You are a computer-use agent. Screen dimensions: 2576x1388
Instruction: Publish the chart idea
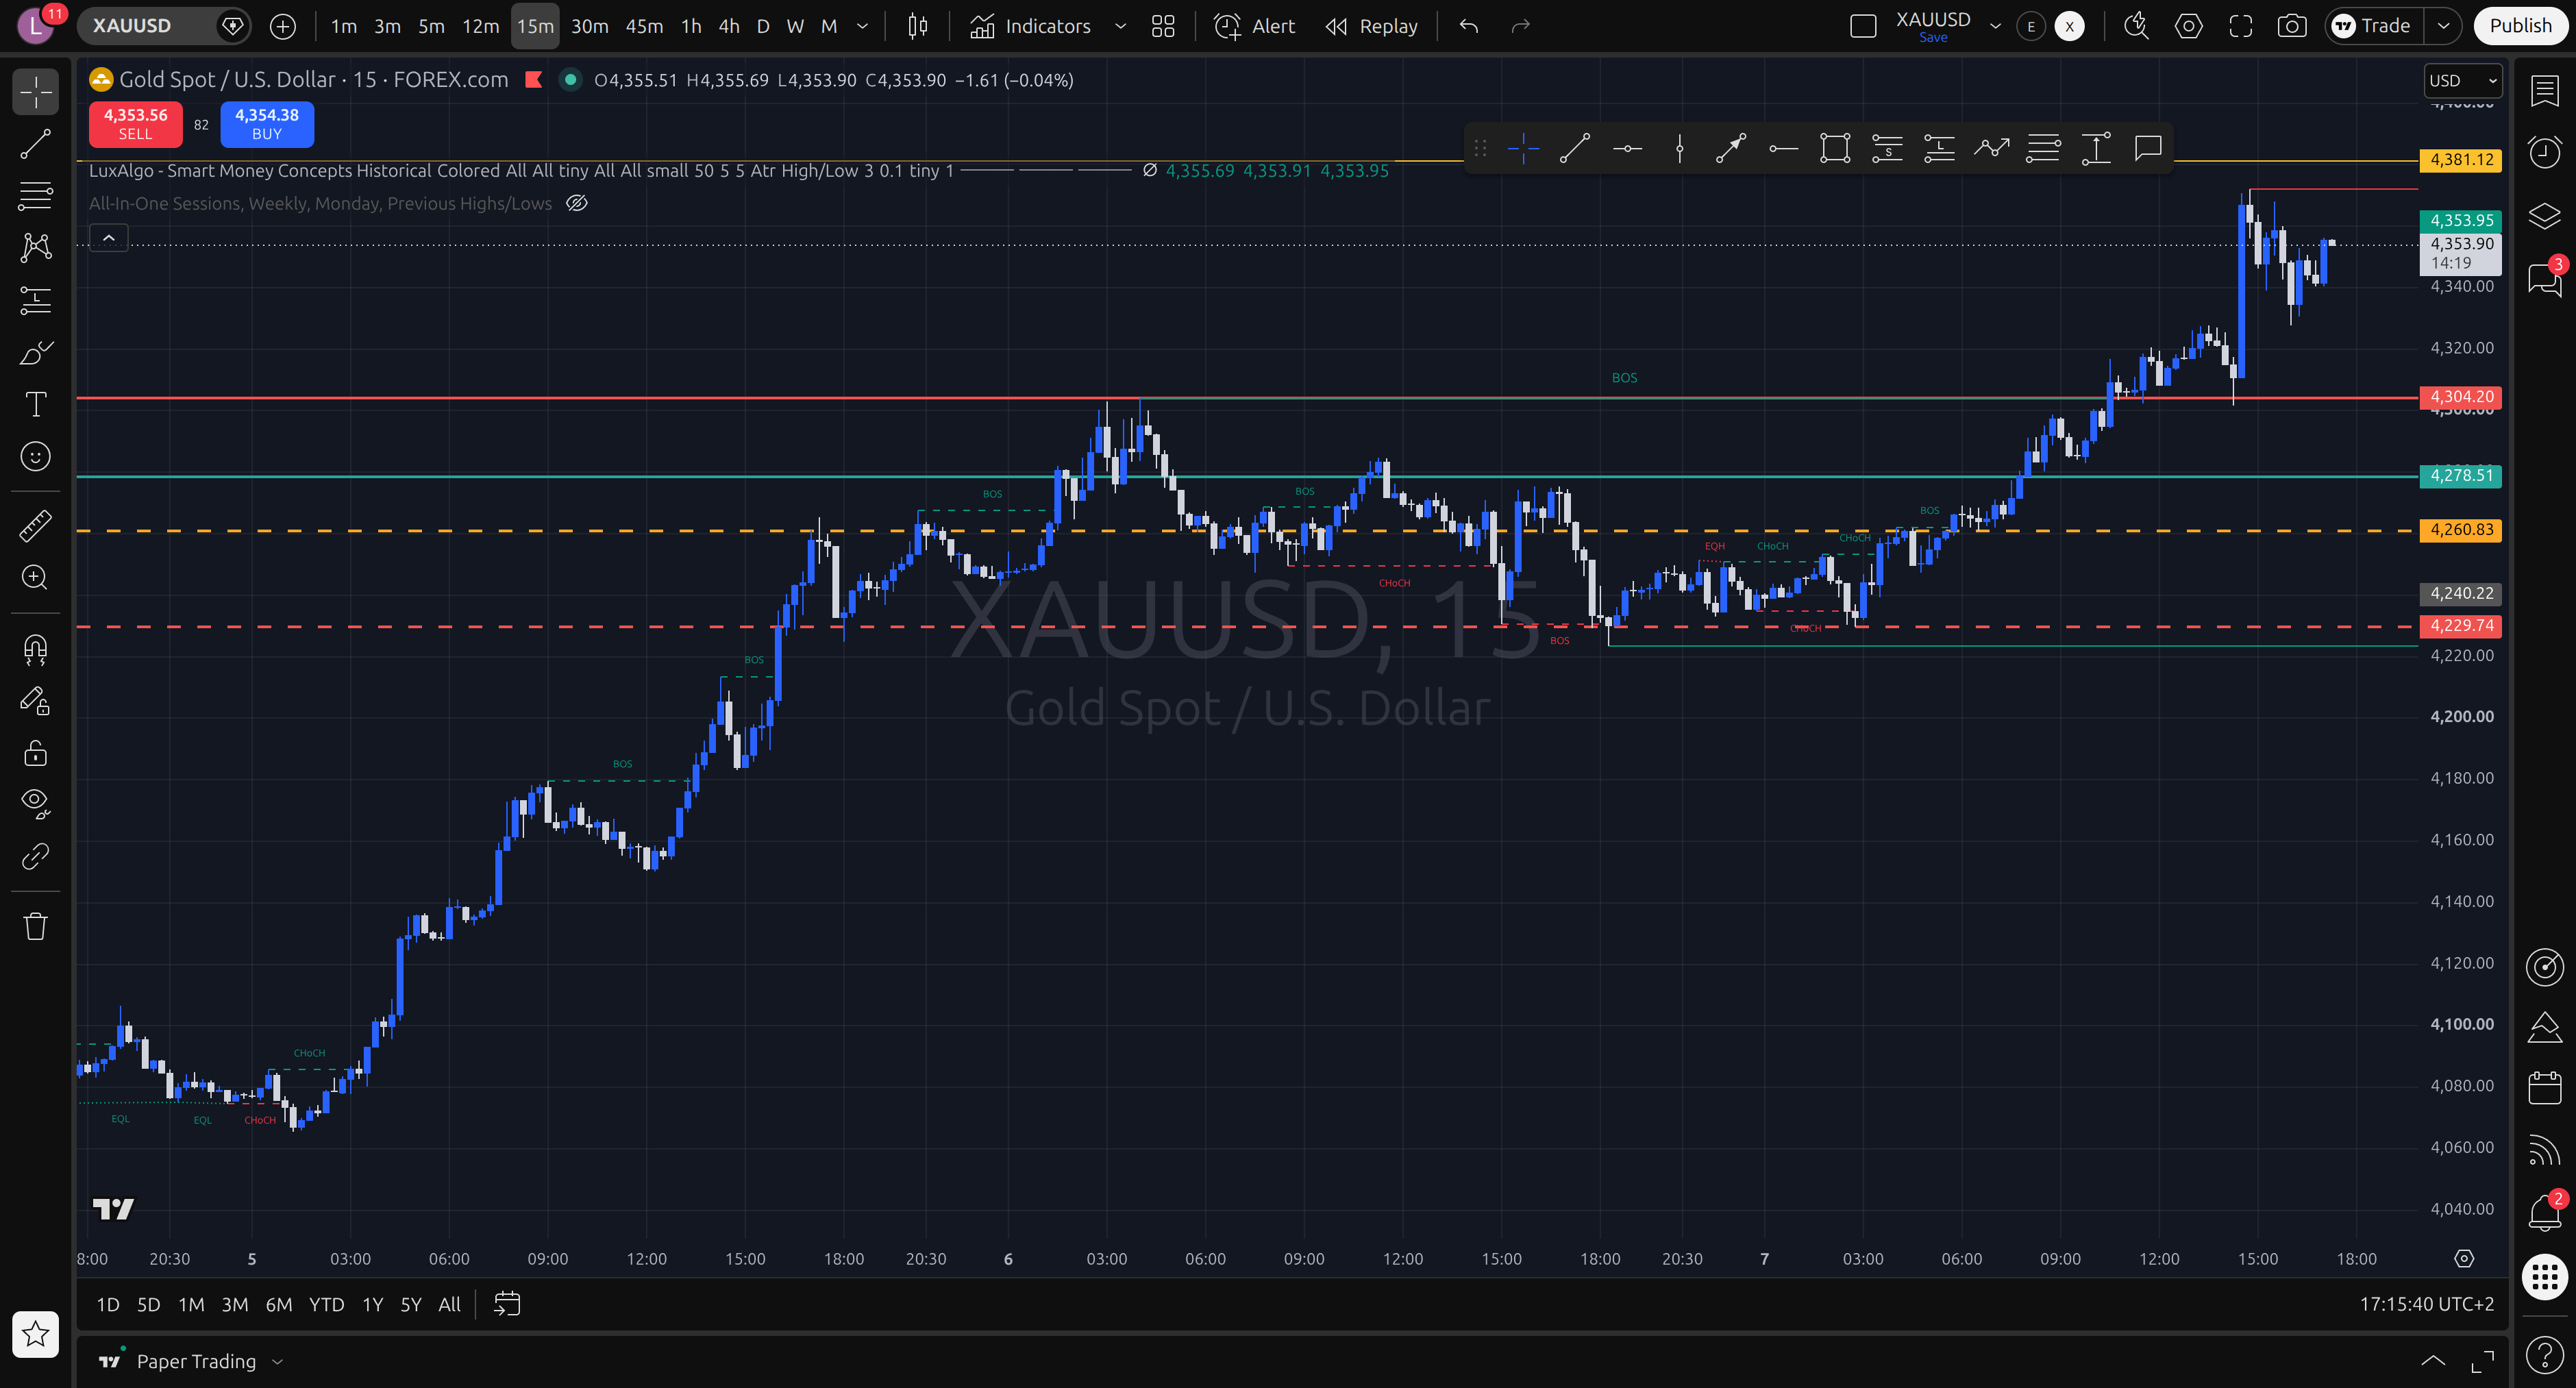tap(2520, 26)
